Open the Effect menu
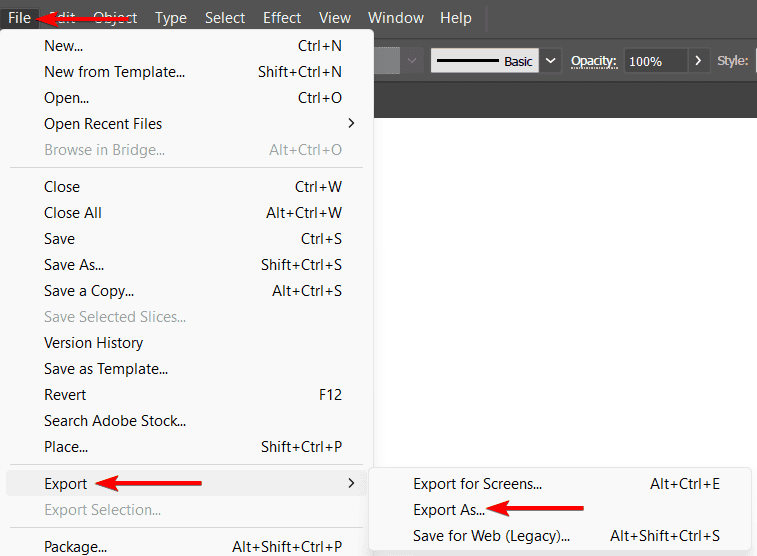Screen dimensions: 757x556 point(282,18)
